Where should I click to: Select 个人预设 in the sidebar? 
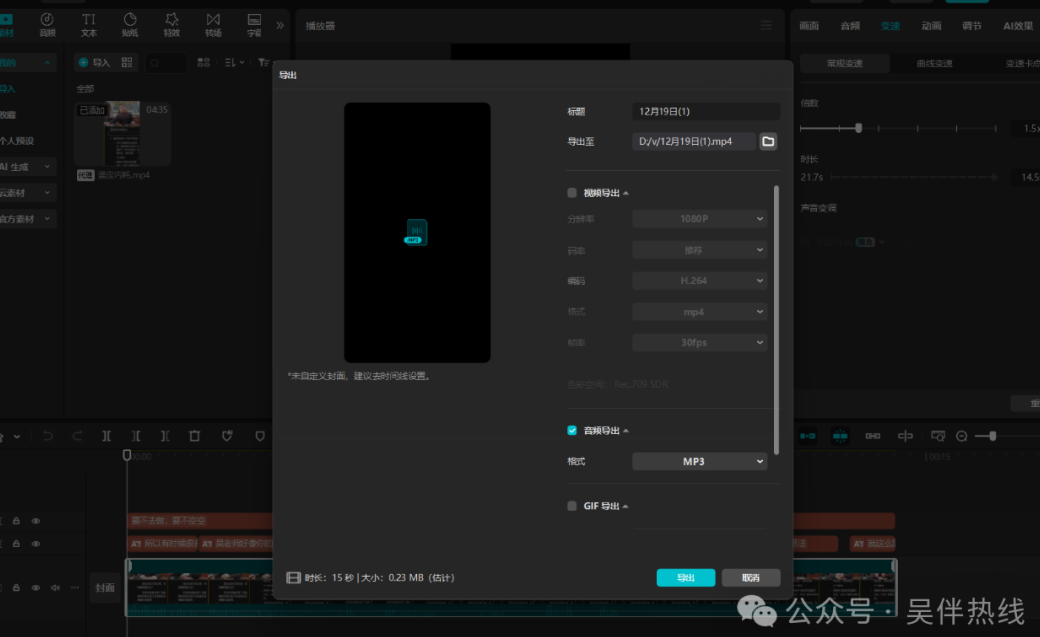[x=17, y=141]
